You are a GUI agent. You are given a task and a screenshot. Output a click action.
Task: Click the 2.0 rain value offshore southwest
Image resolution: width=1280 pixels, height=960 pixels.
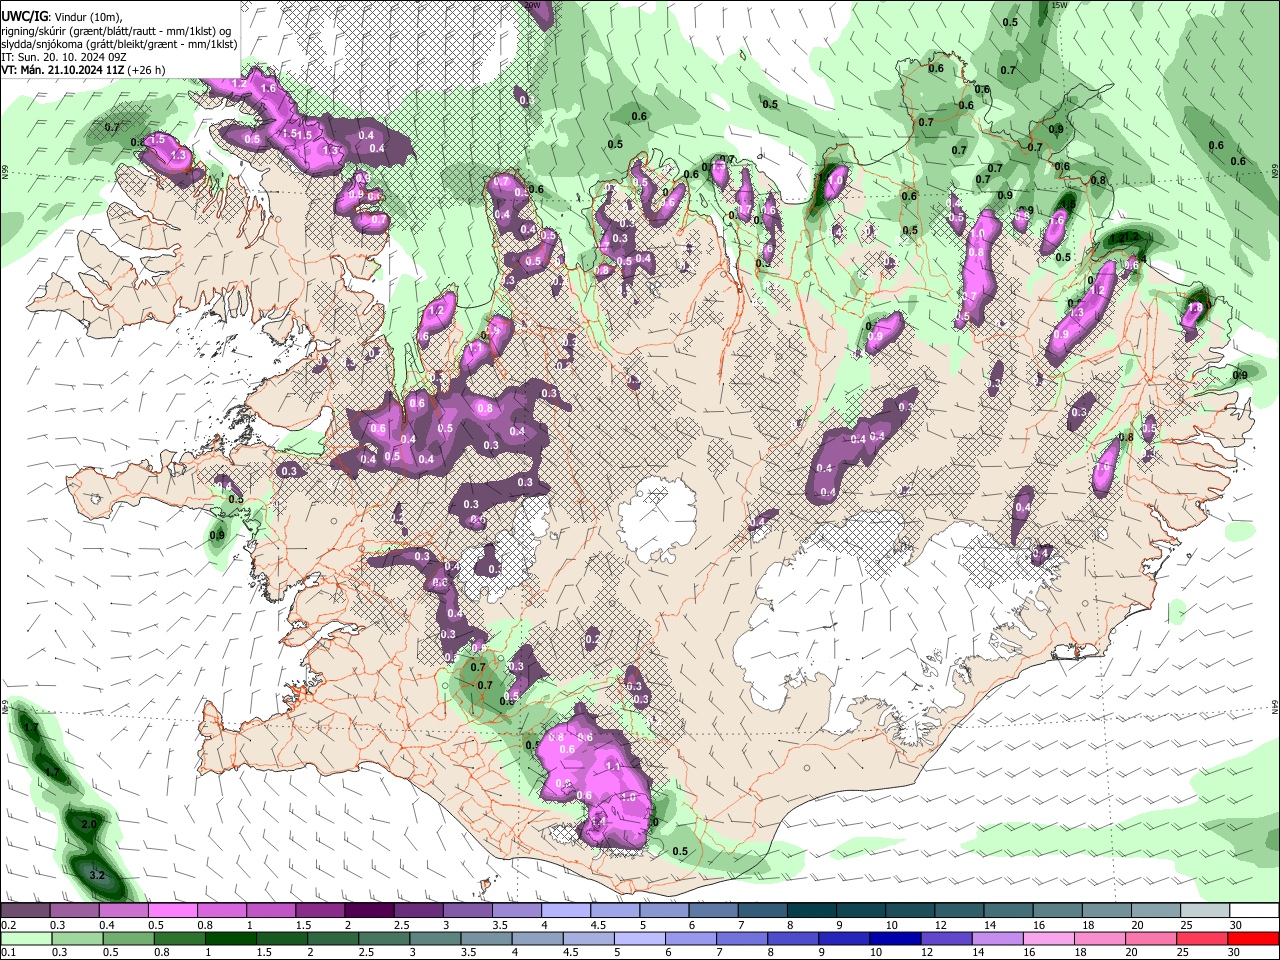click(88, 824)
